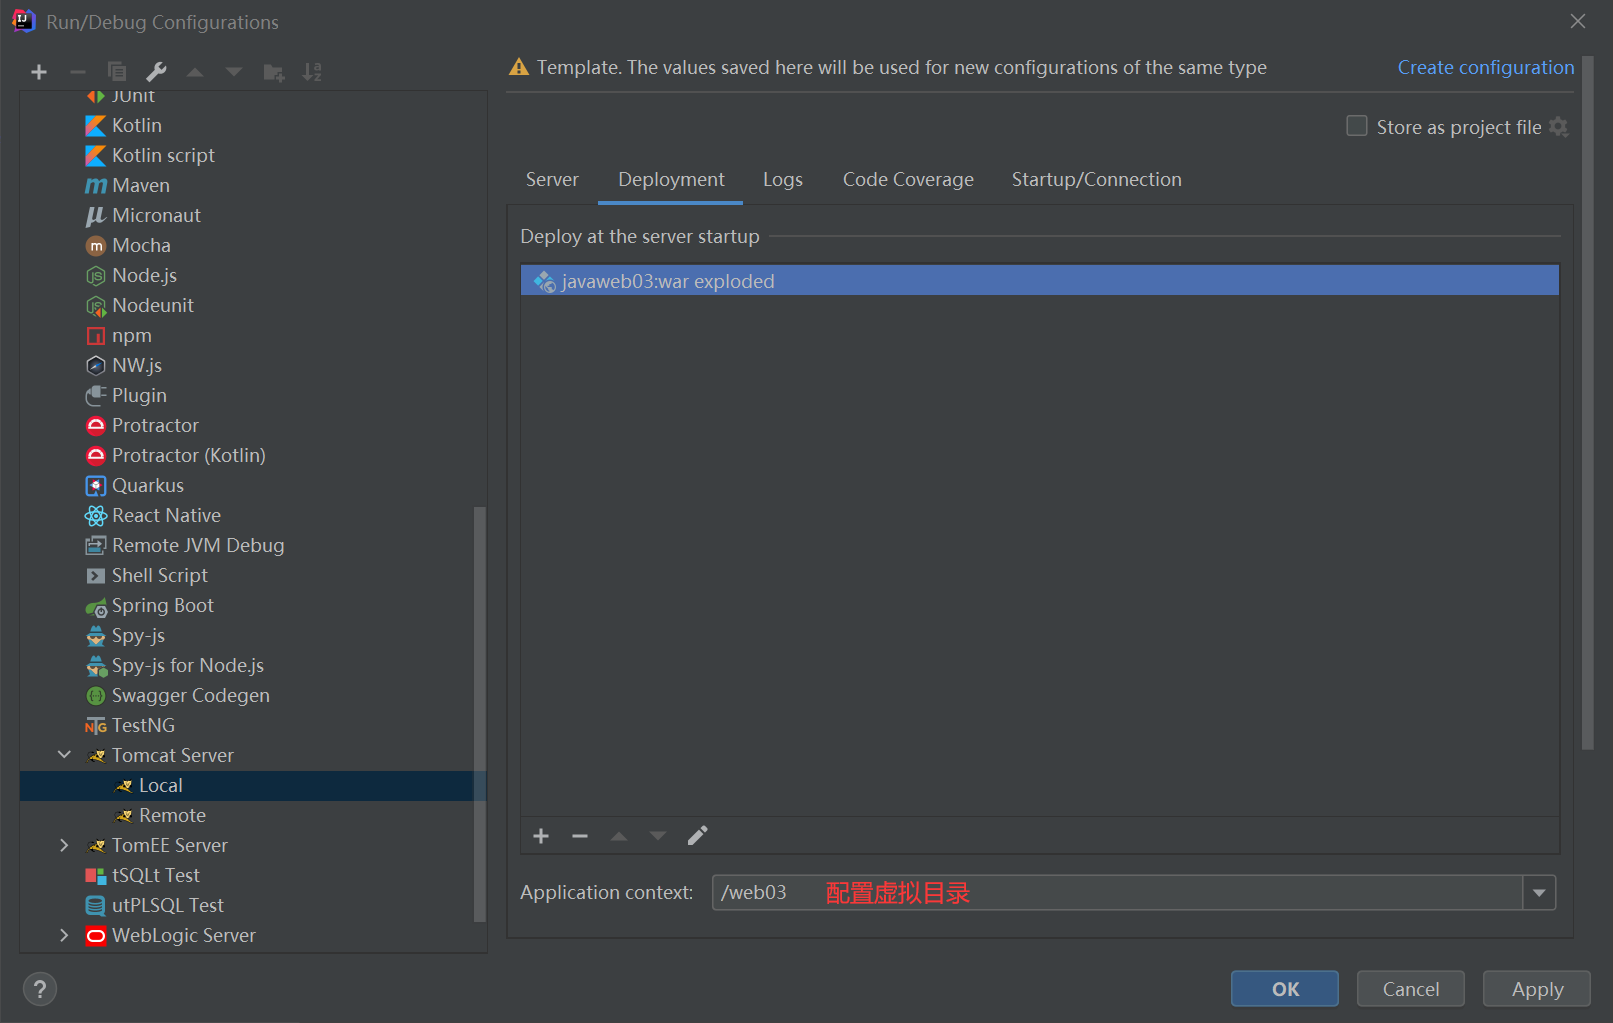
Task: Select the tSQLt Test template
Action: pos(253,875)
